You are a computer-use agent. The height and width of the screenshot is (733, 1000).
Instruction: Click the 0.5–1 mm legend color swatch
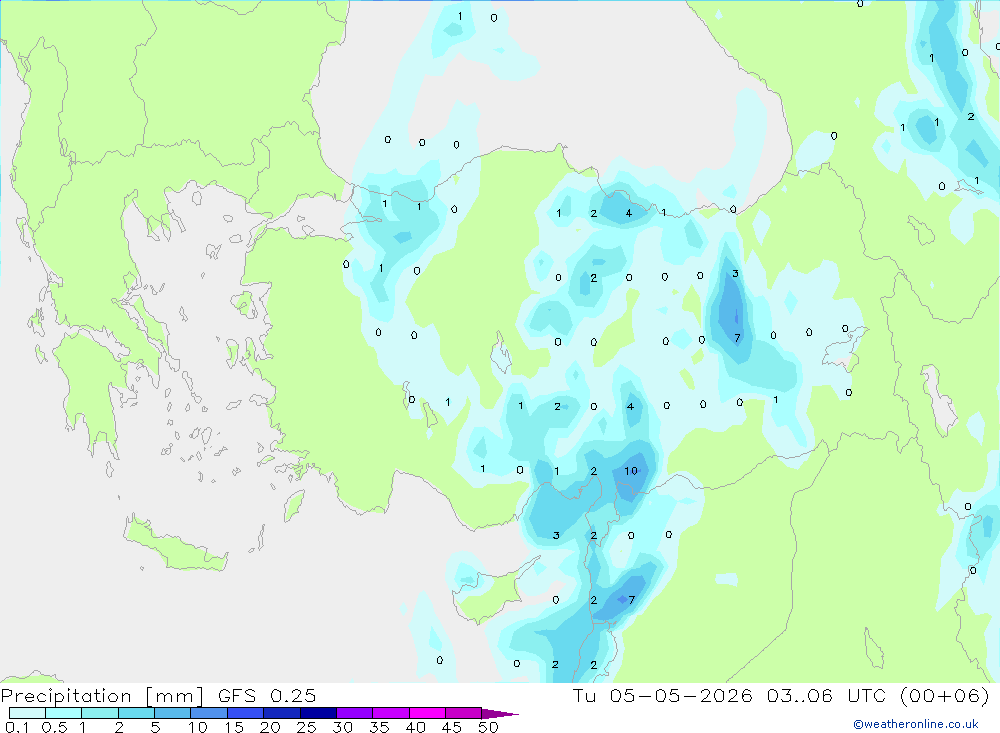[64, 713]
